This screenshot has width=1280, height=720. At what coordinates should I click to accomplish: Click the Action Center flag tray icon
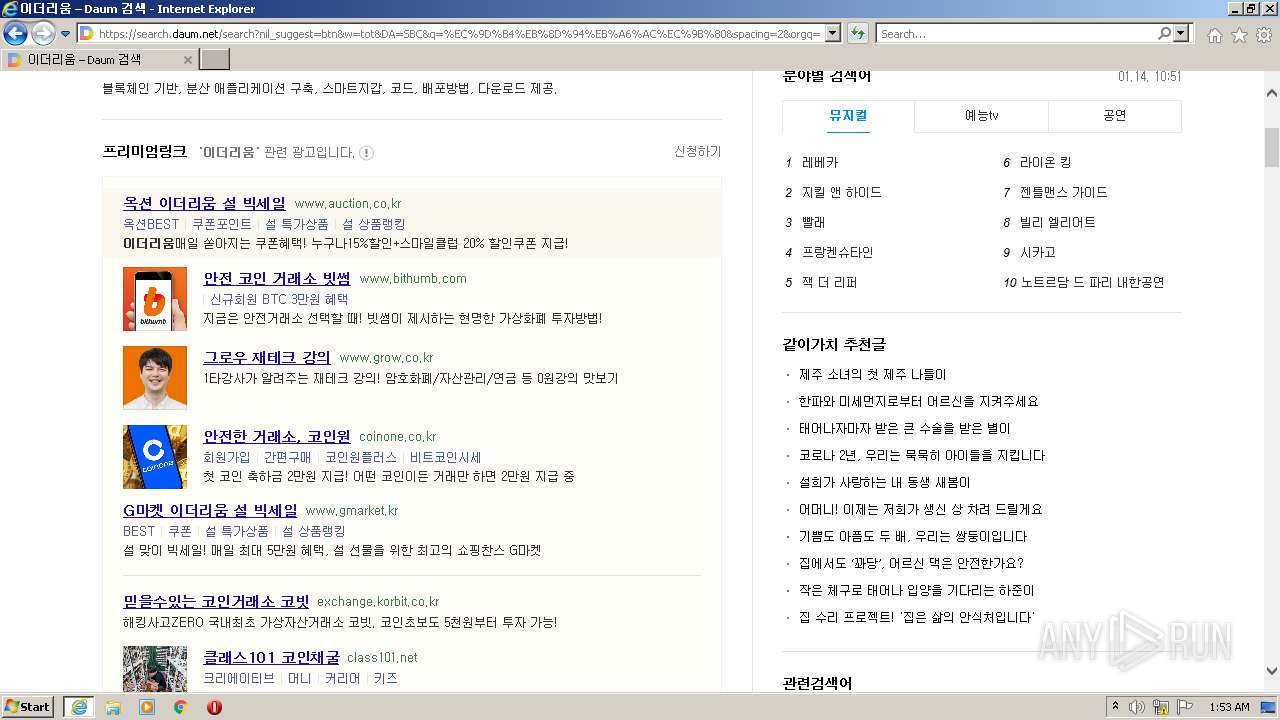[x=1185, y=707]
